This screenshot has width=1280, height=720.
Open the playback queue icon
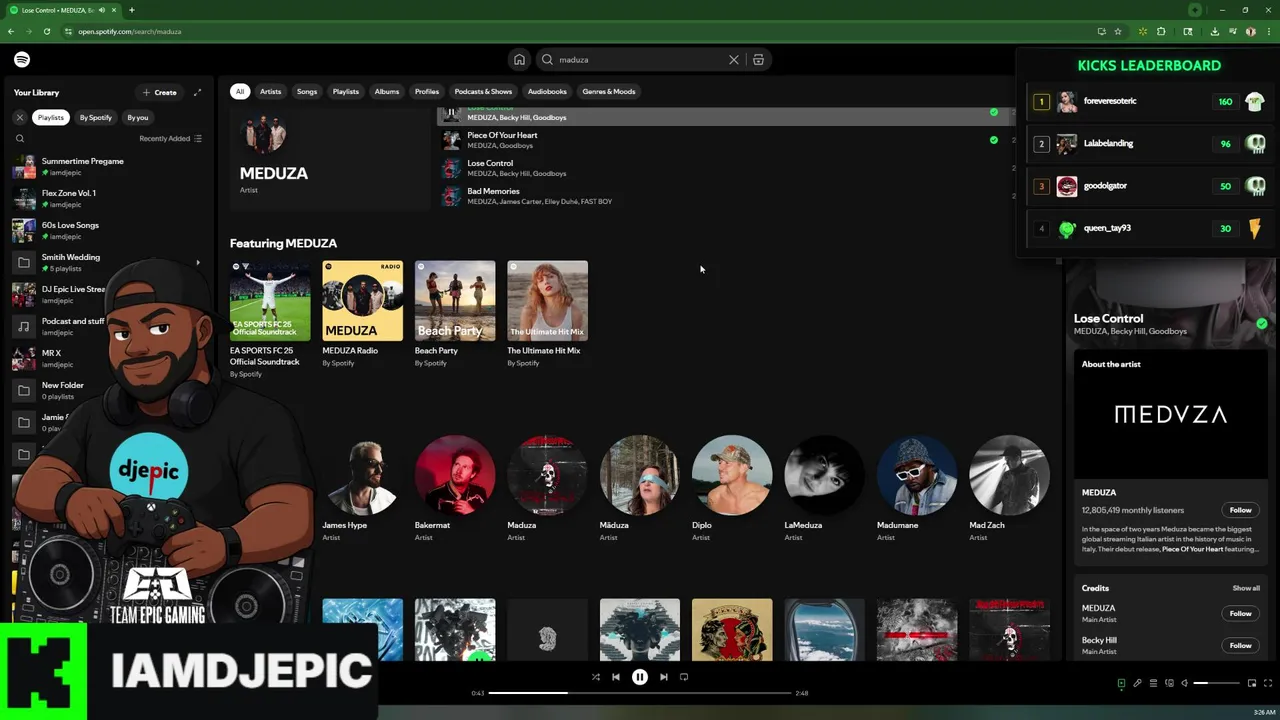tap(1153, 683)
